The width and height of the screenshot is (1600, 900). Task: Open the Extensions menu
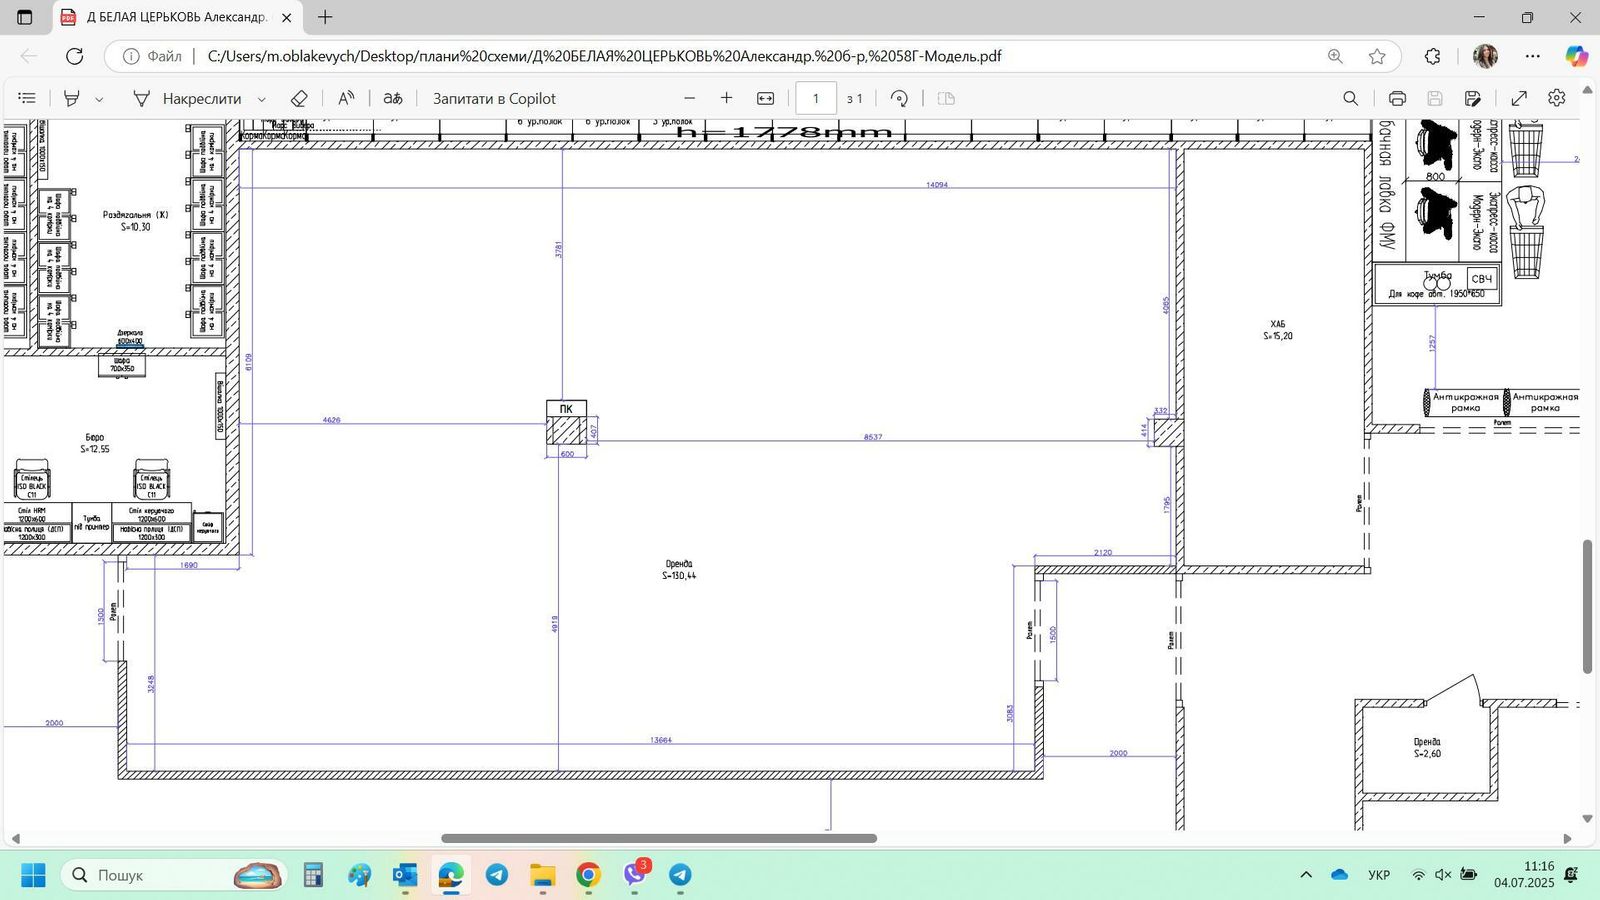(x=1432, y=56)
